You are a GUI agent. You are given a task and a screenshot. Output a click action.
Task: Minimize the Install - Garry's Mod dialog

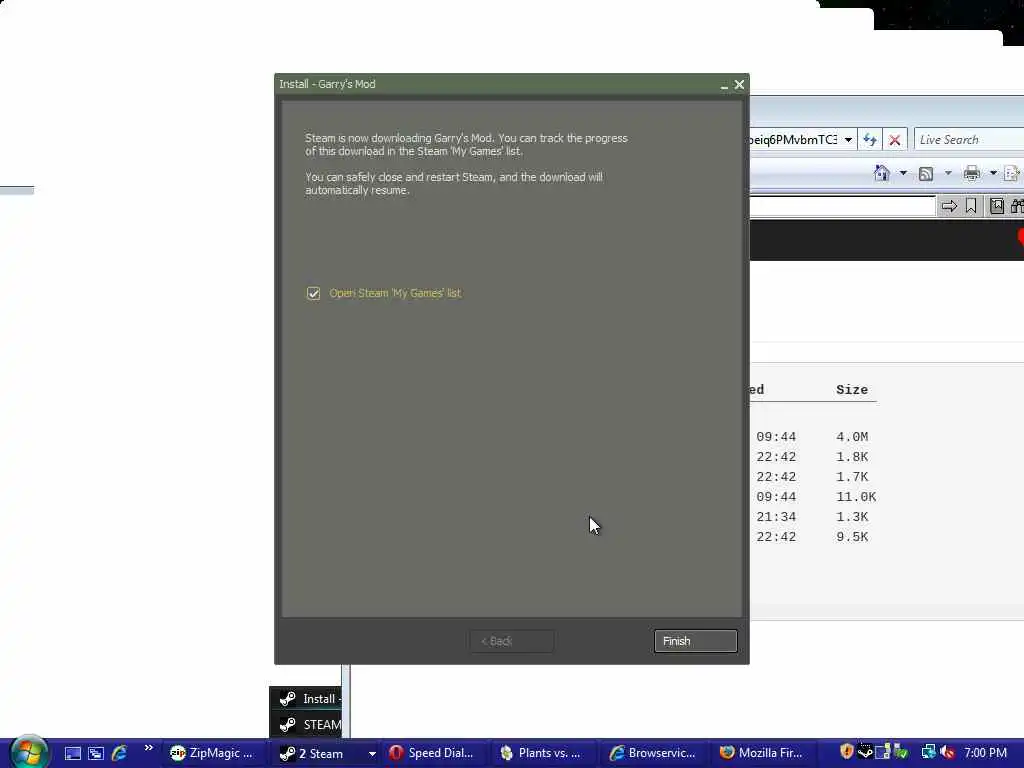point(724,85)
